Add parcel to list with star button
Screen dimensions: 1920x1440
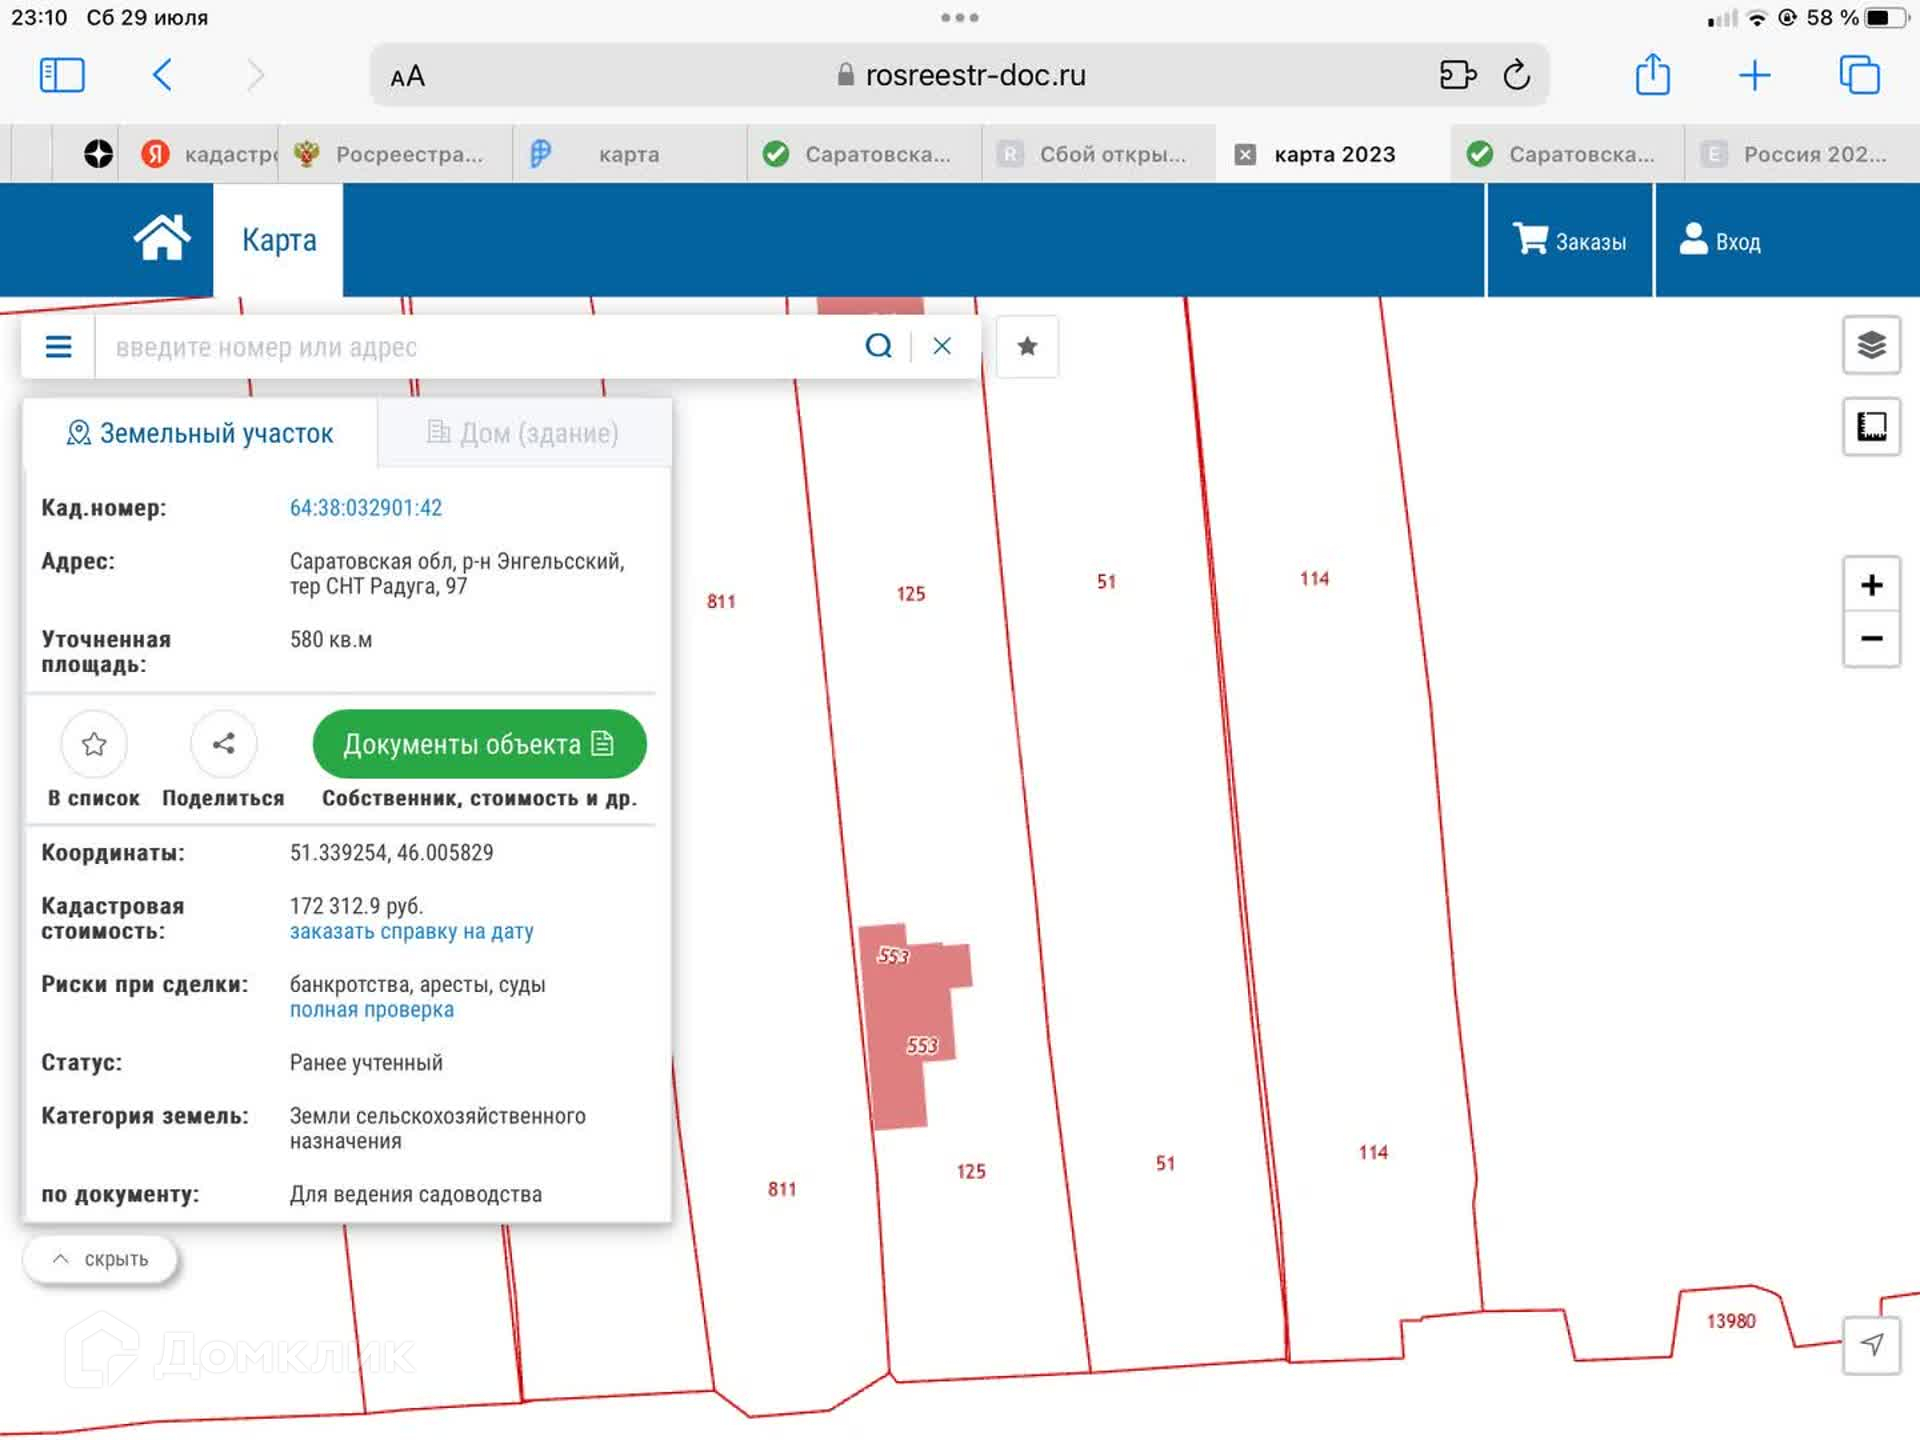point(94,744)
